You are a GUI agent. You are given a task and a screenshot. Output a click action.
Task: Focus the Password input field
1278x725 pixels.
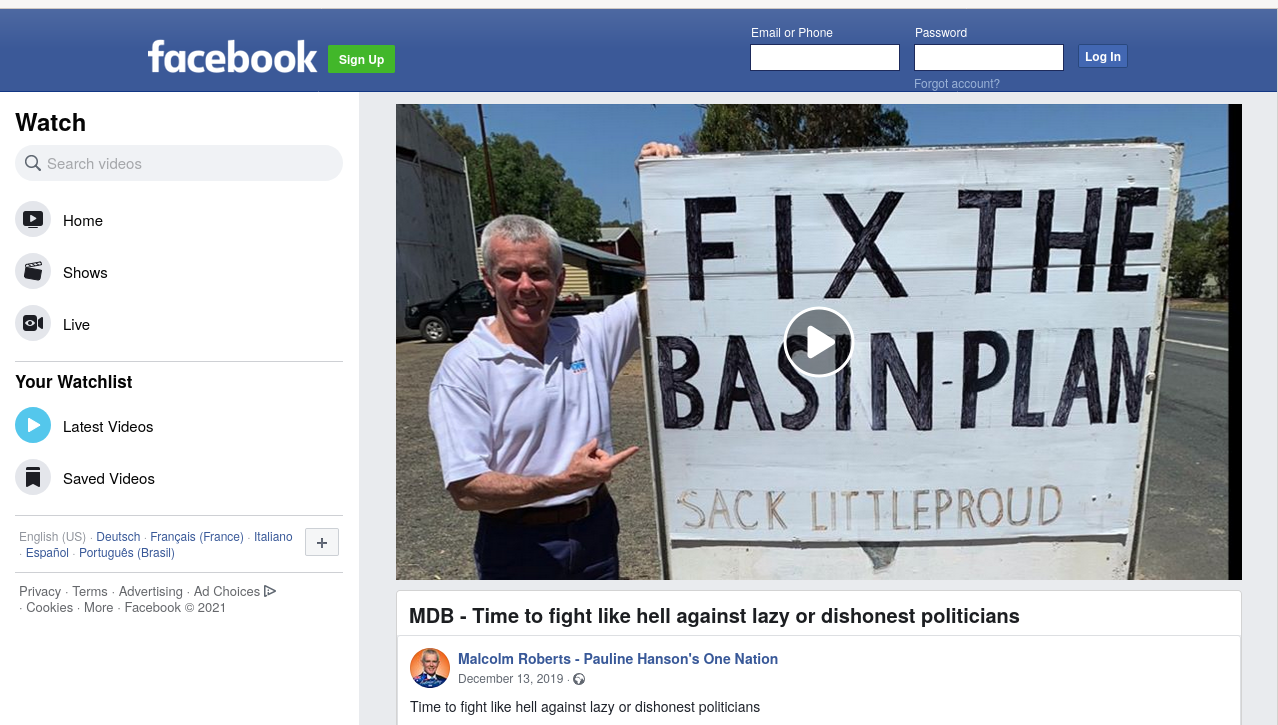(989, 57)
